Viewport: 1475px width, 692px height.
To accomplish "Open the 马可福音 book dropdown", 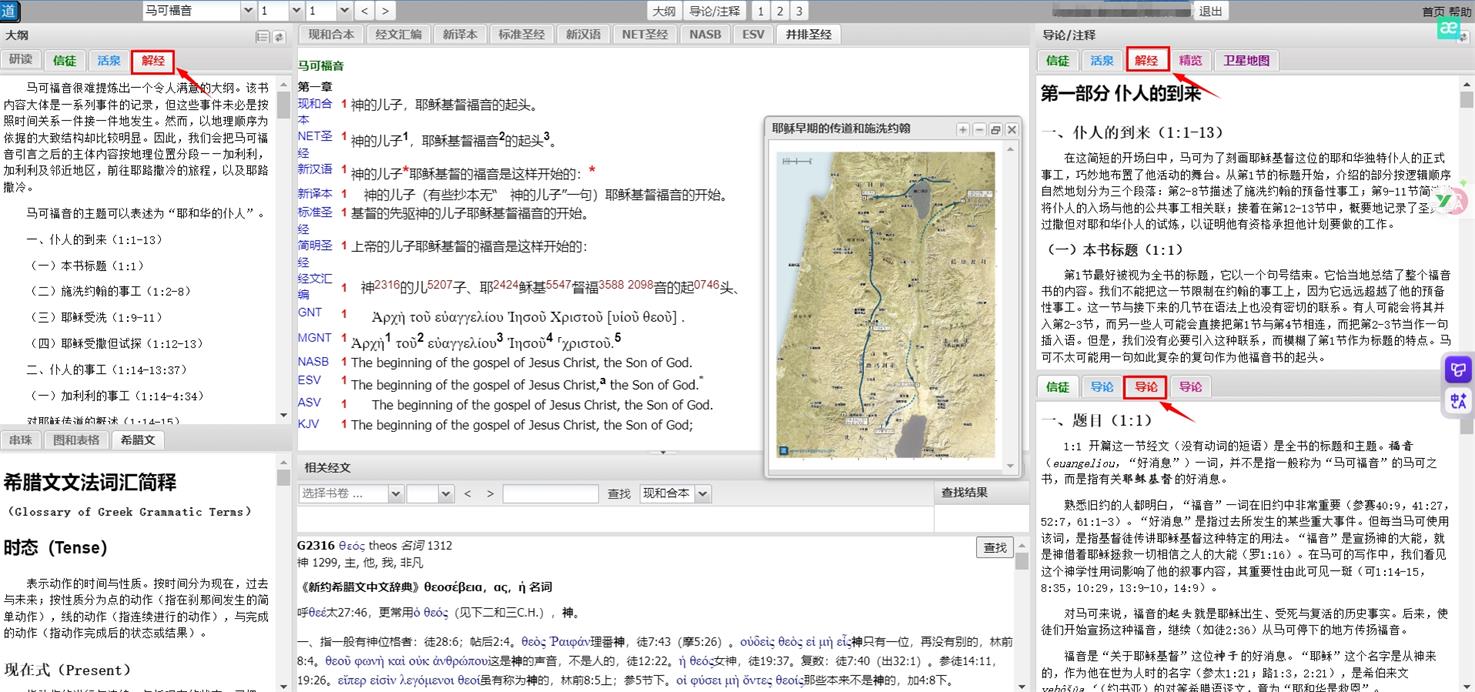I will pos(248,11).
